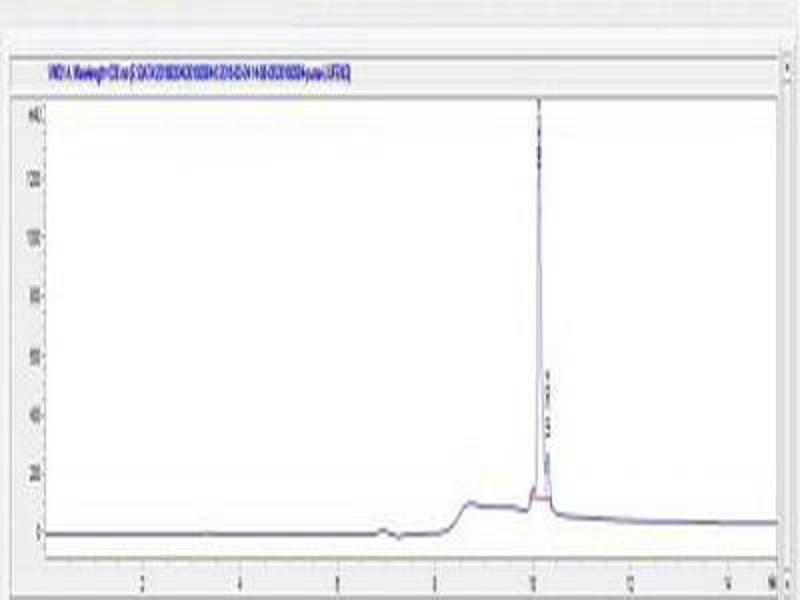Click the tallest chromatogram peak apex
The width and height of the screenshot is (800, 600).
pyautogui.click(x=539, y=104)
